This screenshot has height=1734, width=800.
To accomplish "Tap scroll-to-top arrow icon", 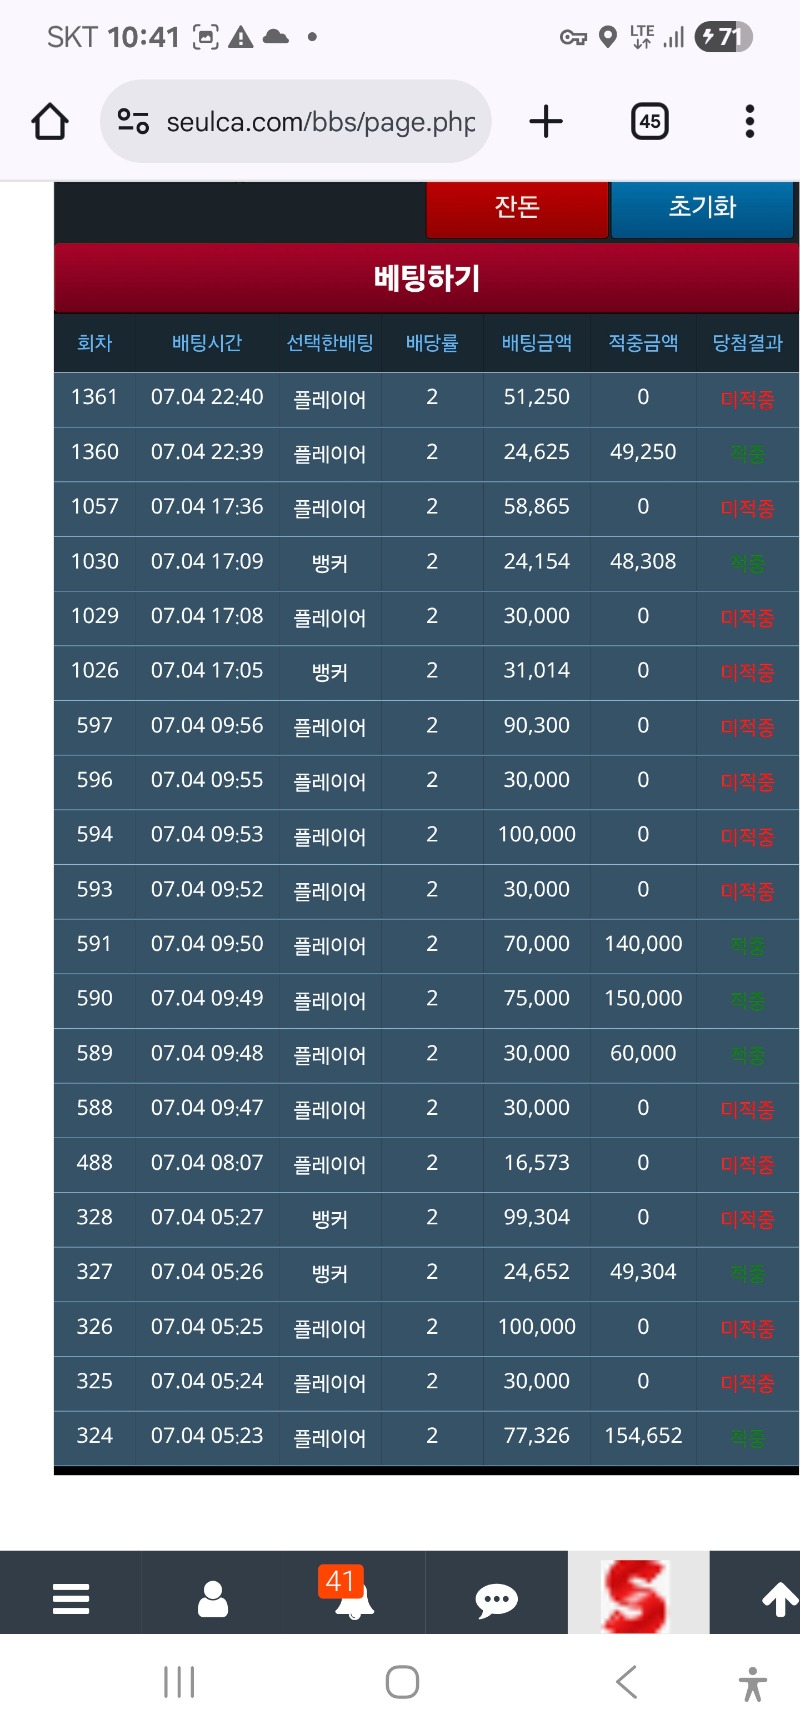I will (780, 1599).
